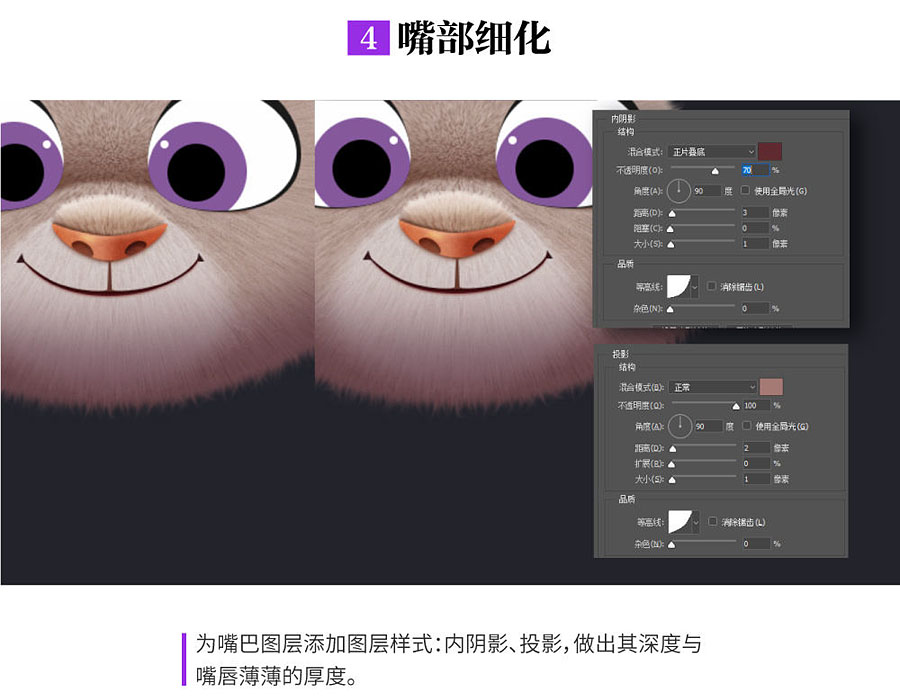Click the Drop Shadow opacity field showing 100
The width and height of the screenshot is (900, 698).
757,405
